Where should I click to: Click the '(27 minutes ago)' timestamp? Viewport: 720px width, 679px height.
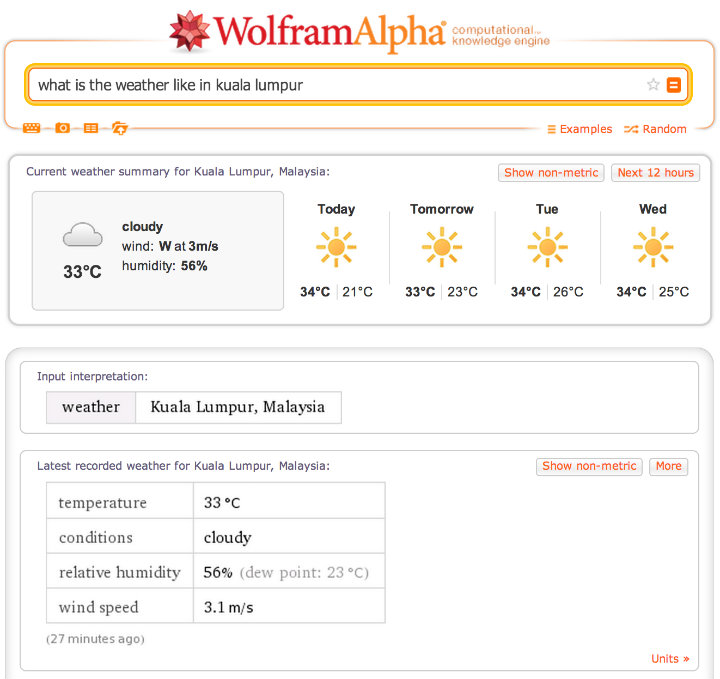pyautogui.click(x=95, y=639)
